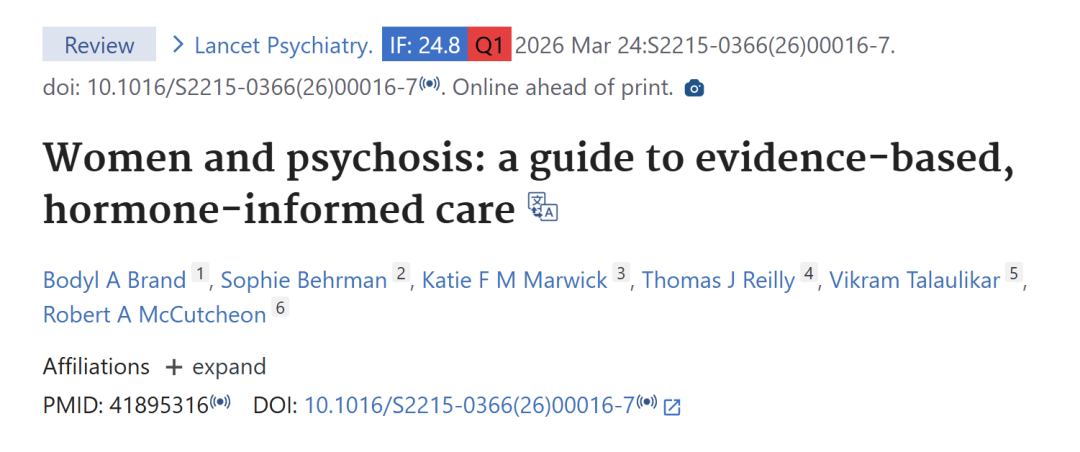Expand the Affiliations section

click(216, 367)
